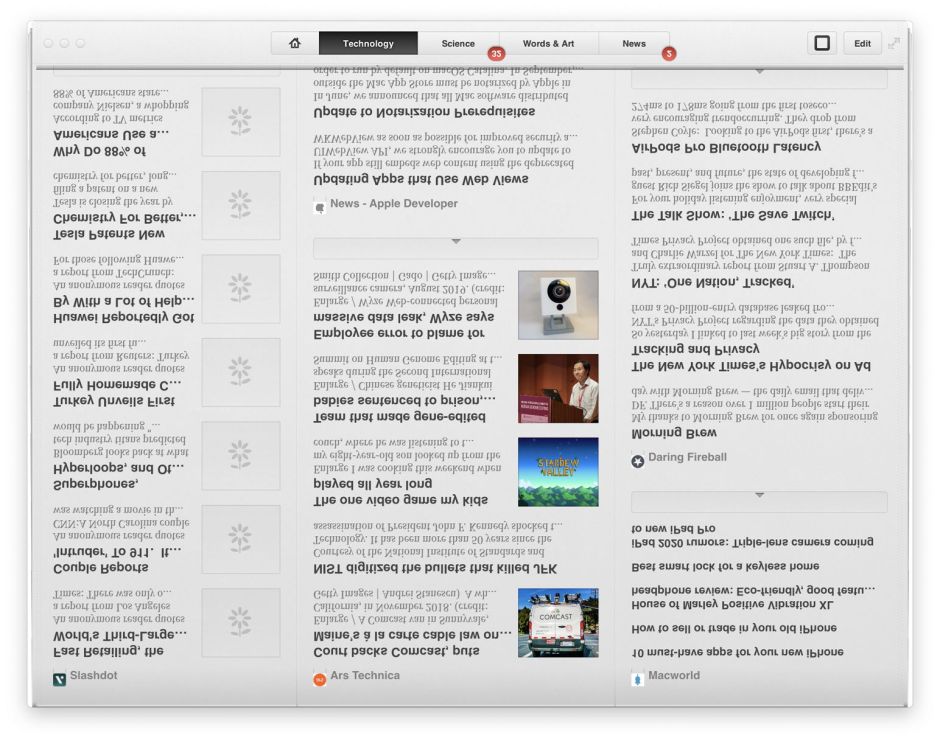
Task: Click the Daring Fireball star icon
Action: coord(638,460)
